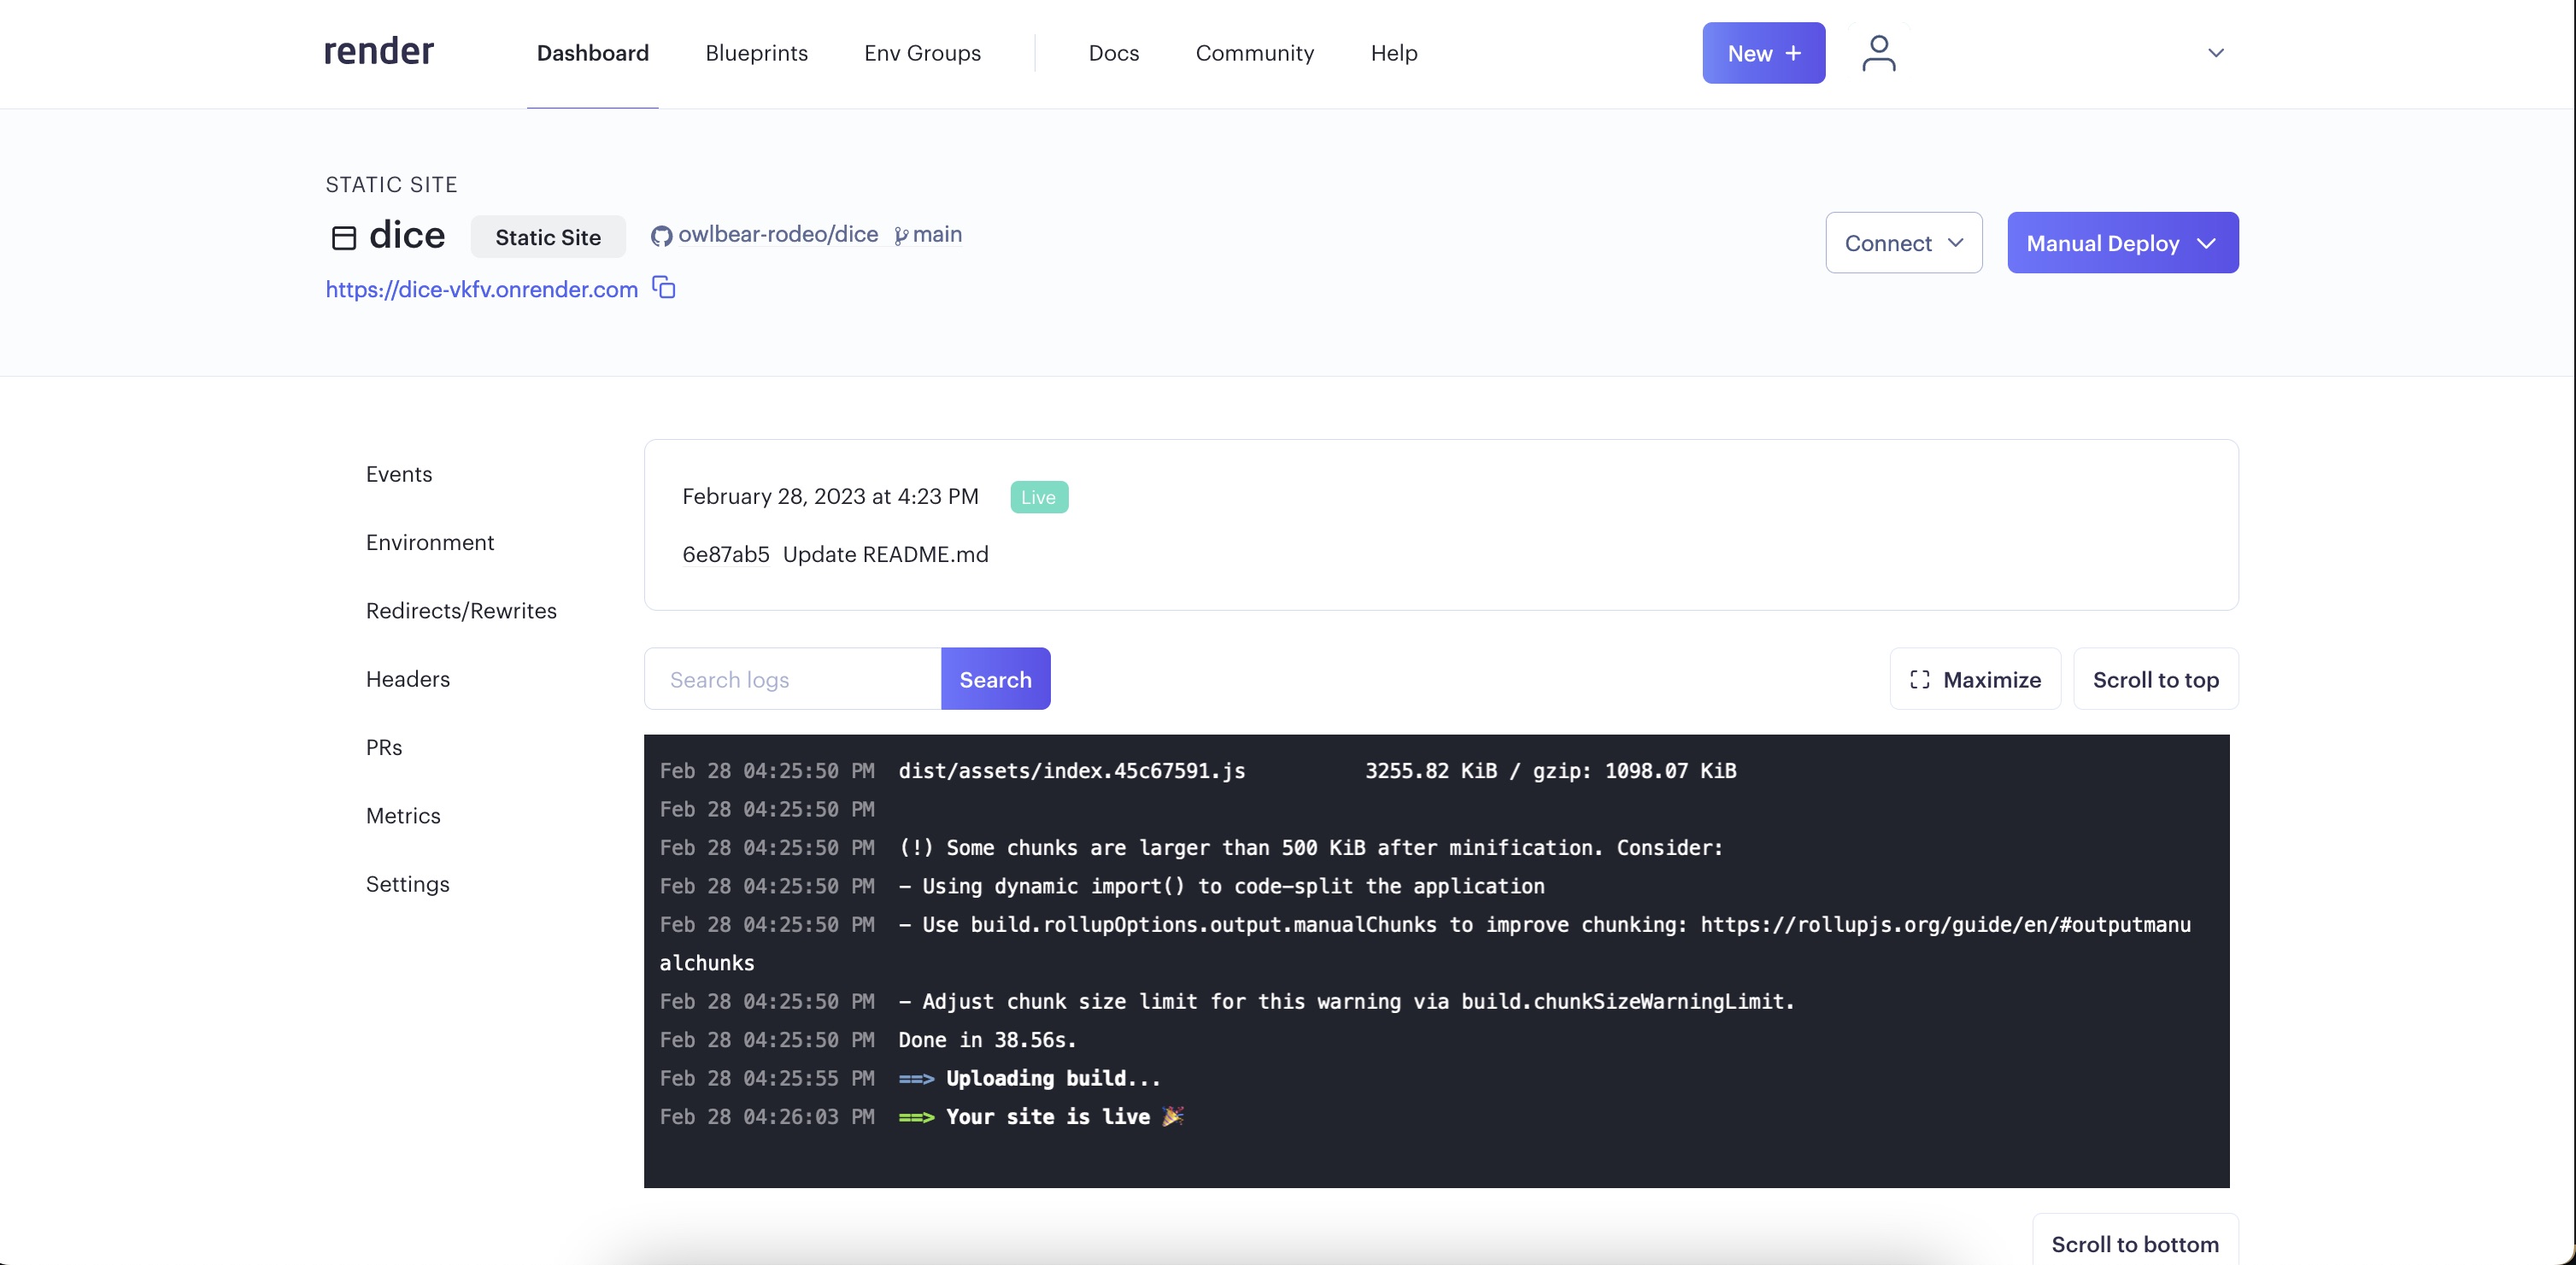This screenshot has height=1265, width=2576.
Task: Expand the Manual Deploy dropdown
Action: click(2122, 243)
